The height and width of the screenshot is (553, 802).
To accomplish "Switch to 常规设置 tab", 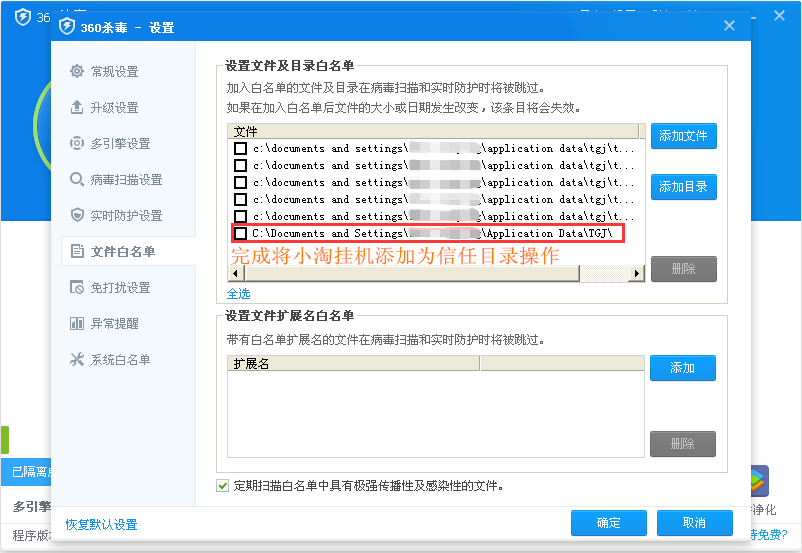I will [115, 72].
